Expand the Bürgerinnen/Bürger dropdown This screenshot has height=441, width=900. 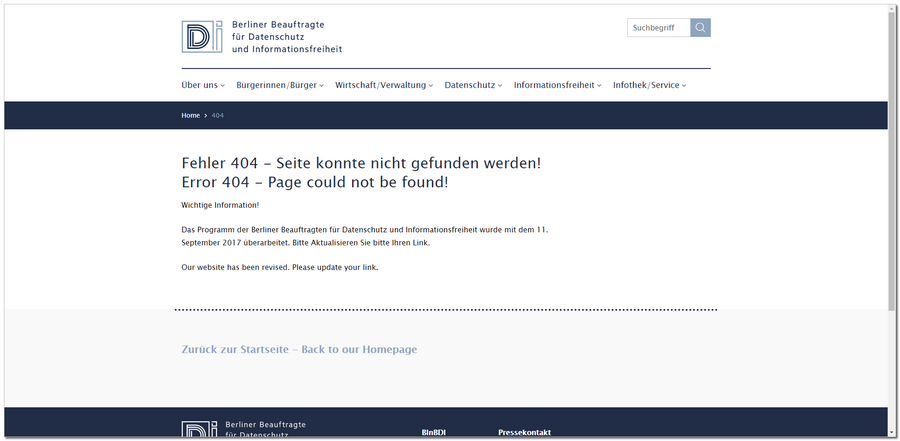pos(280,85)
